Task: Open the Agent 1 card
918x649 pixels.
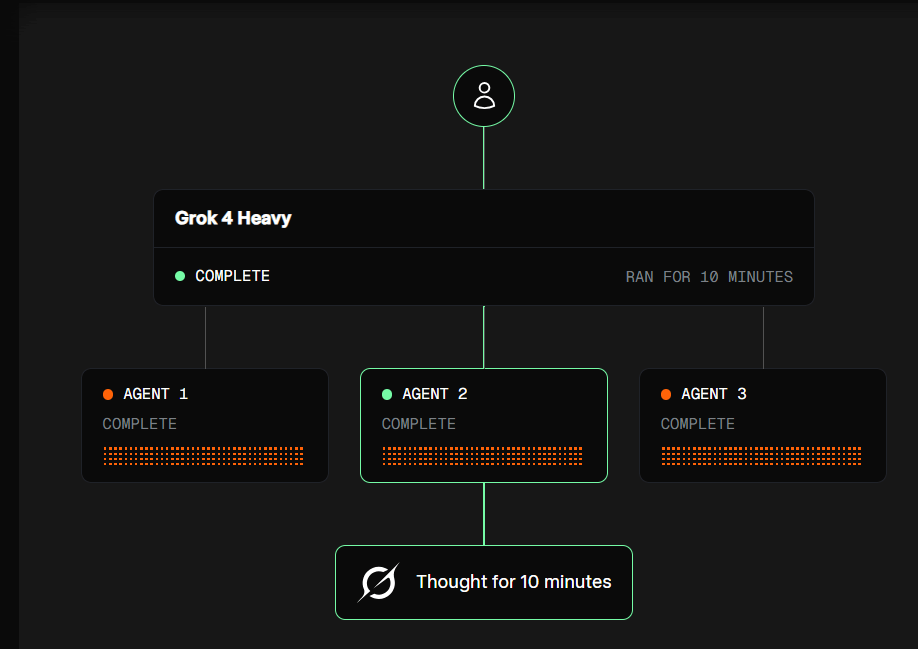Action: [205, 425]
